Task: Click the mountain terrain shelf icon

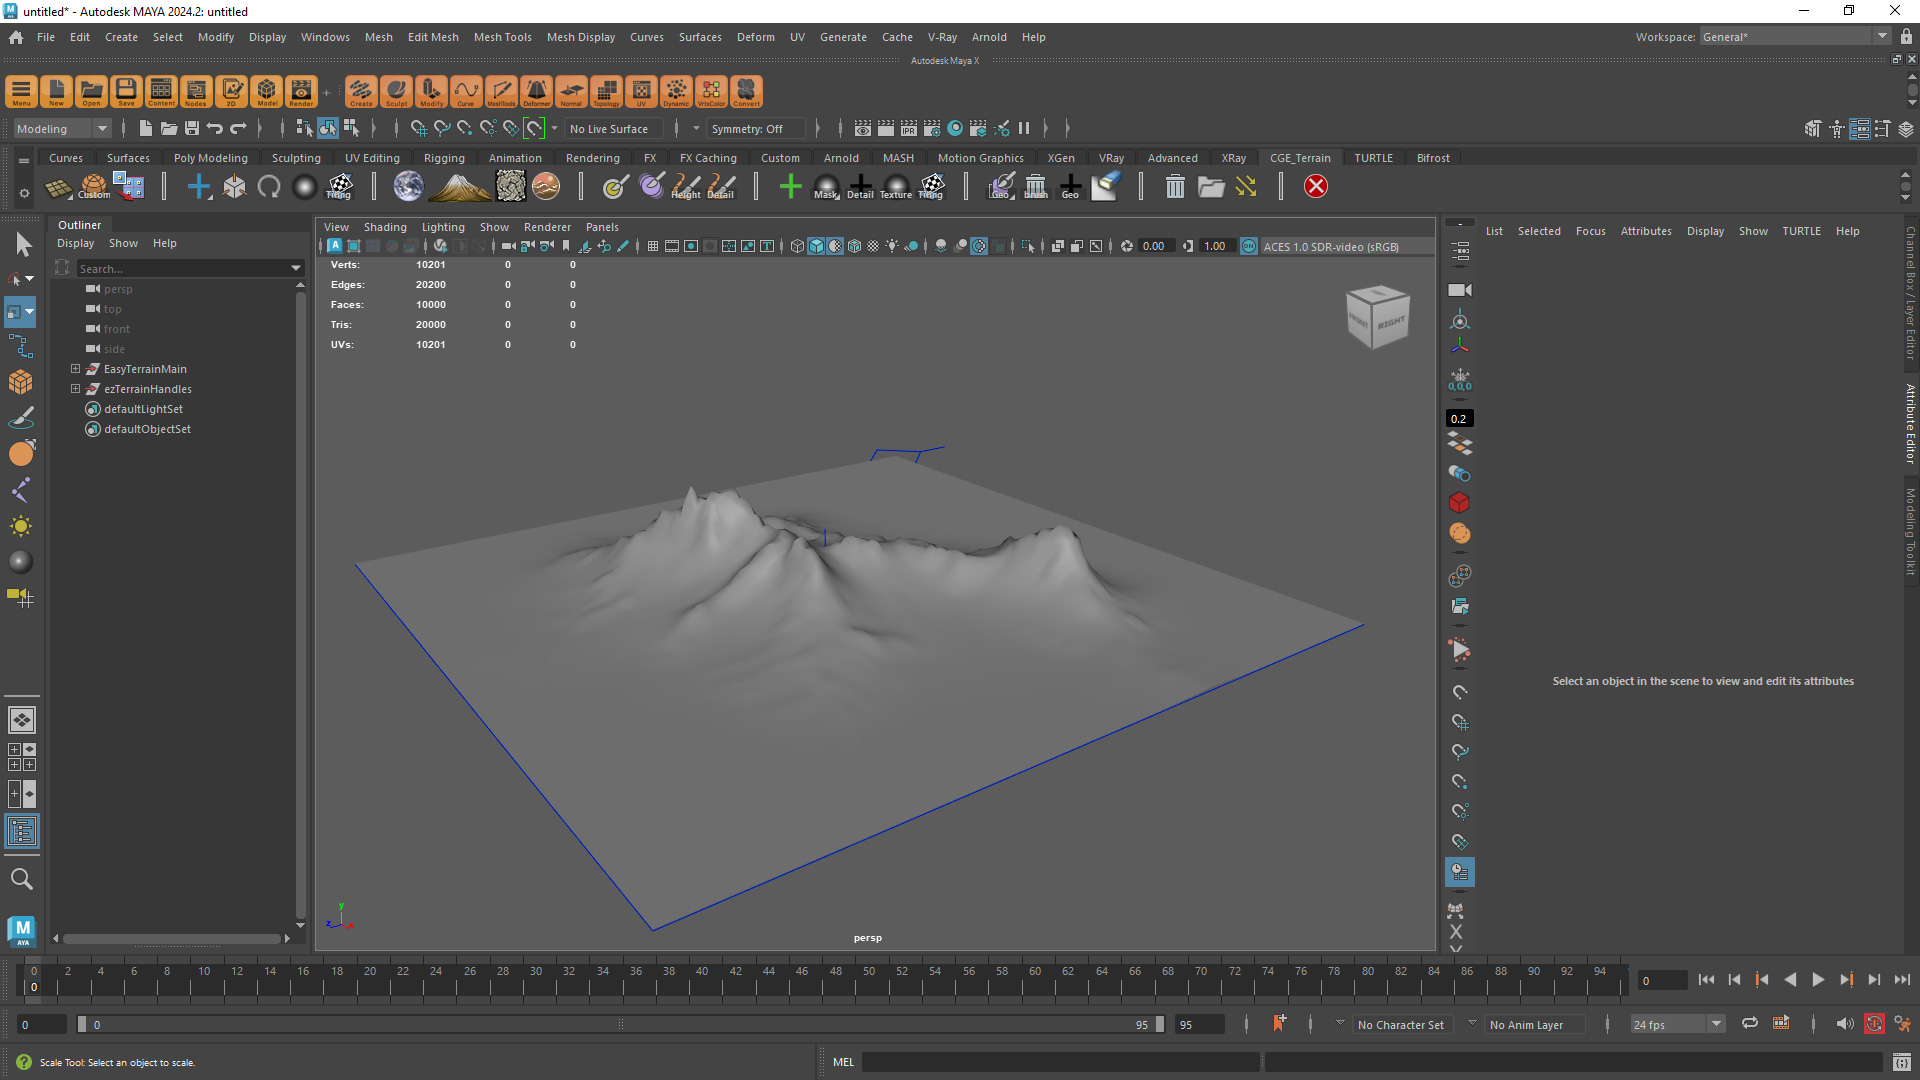Action: 459,187
